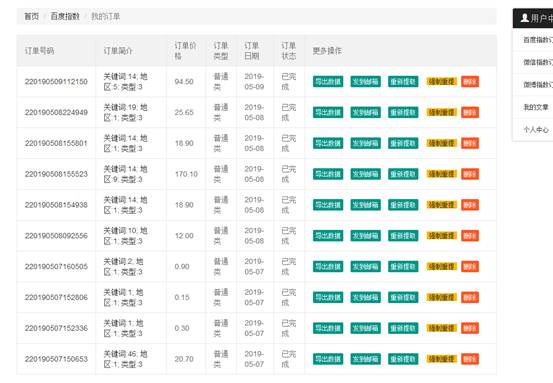This screenshot has width=553, height=383.
Task: Click 强制重提 for order 220190507152336
Action: [x=442, y=328]
